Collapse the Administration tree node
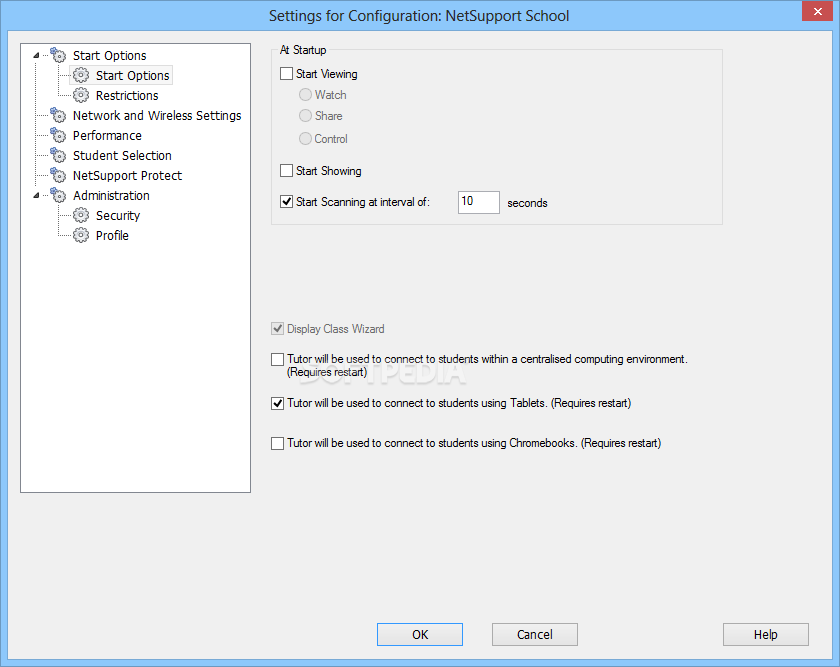The height and width of the screenshot is (667, 840). pos(36,196)
